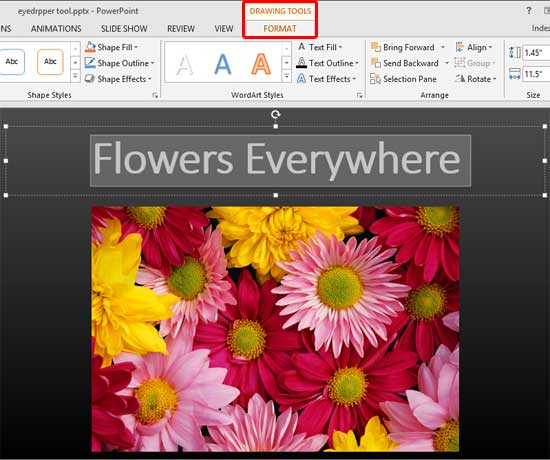Click the Text Fill letter icon
The width and height of the screenshot is (550, 460).
302,47
